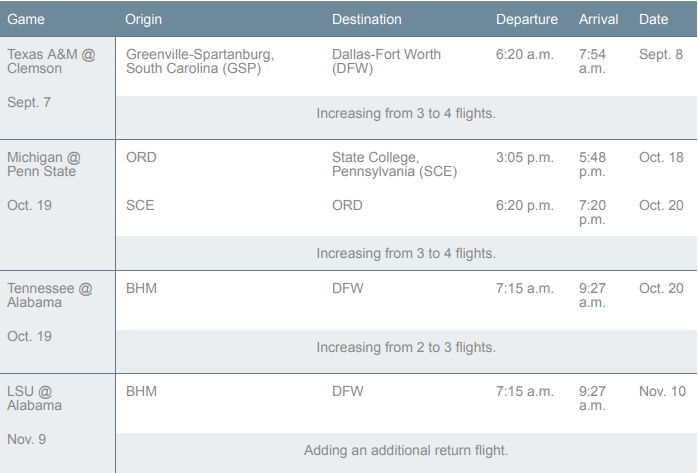Click the Departure column header
This screenshot has width=698, height=473.
(527, 20)
